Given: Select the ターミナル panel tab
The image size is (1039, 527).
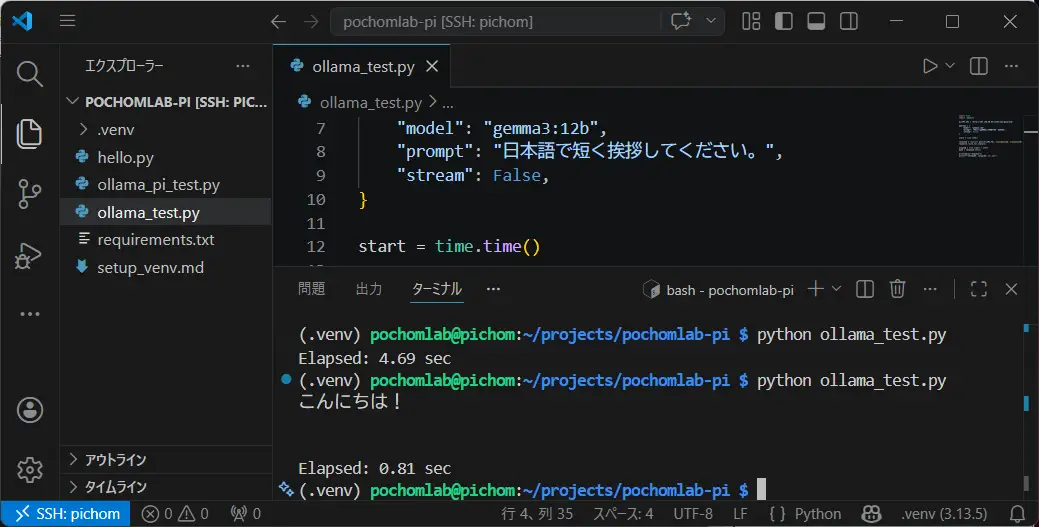Looking at the screenshot, I should (437, 288).
